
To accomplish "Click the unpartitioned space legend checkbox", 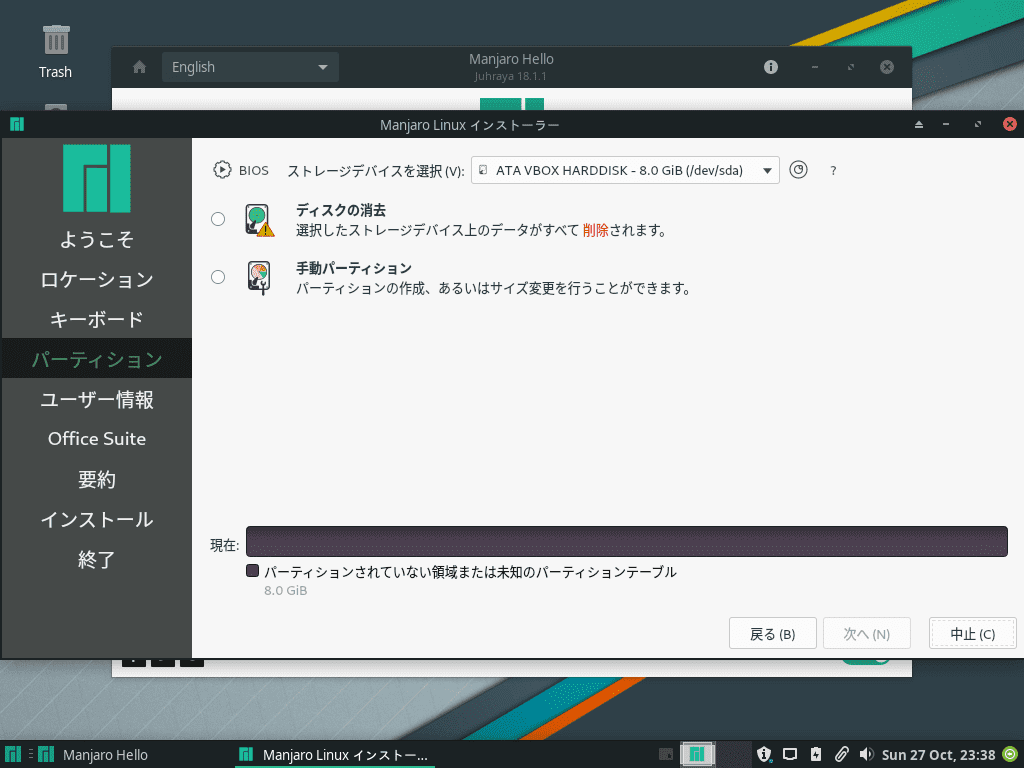I will 253,570.
